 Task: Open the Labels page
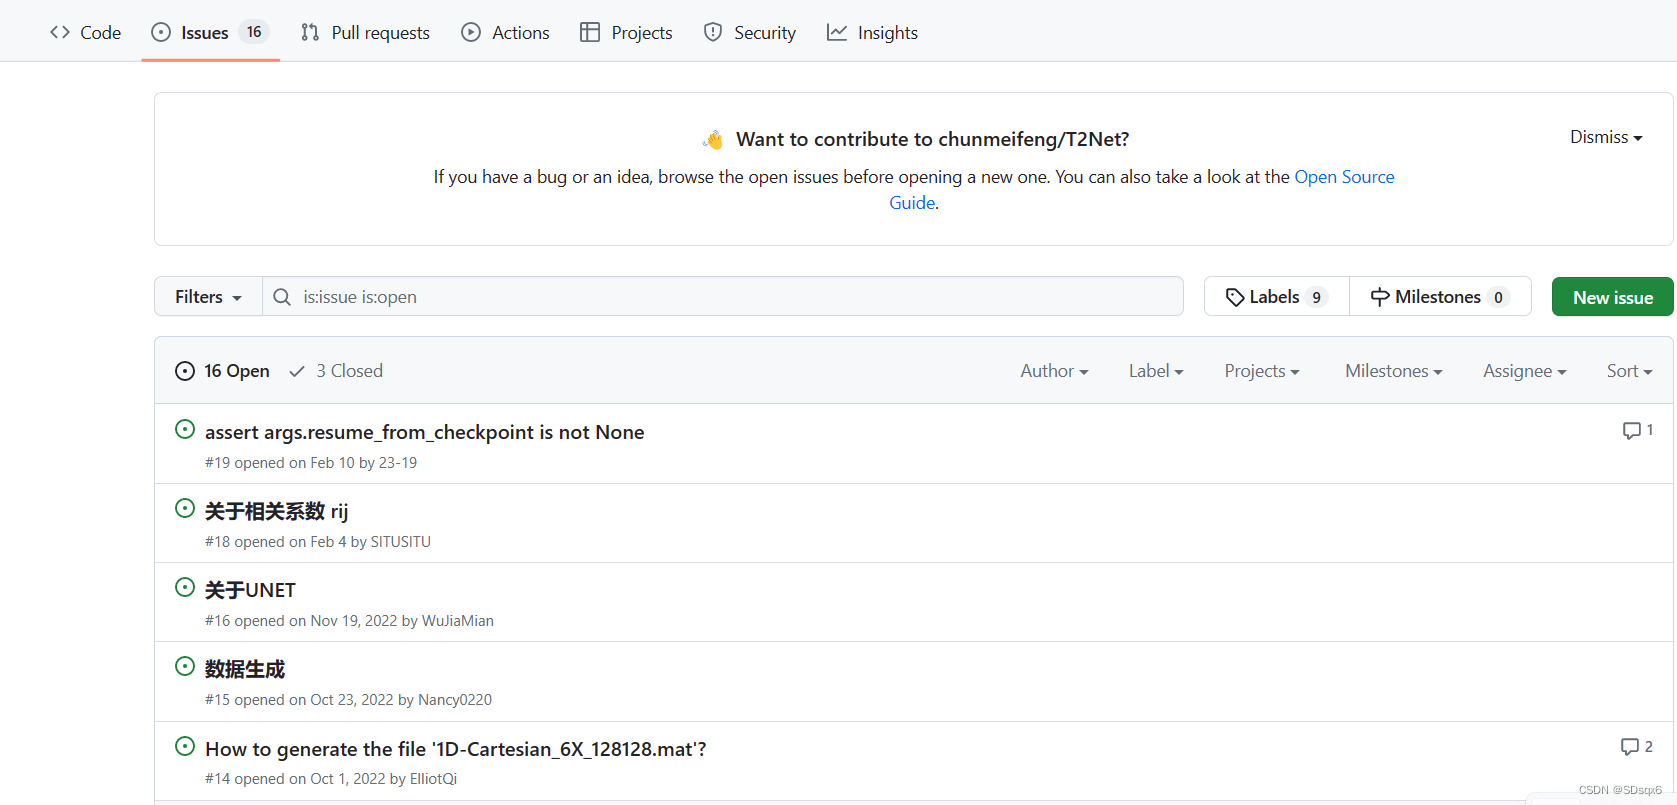(1277, 297)
